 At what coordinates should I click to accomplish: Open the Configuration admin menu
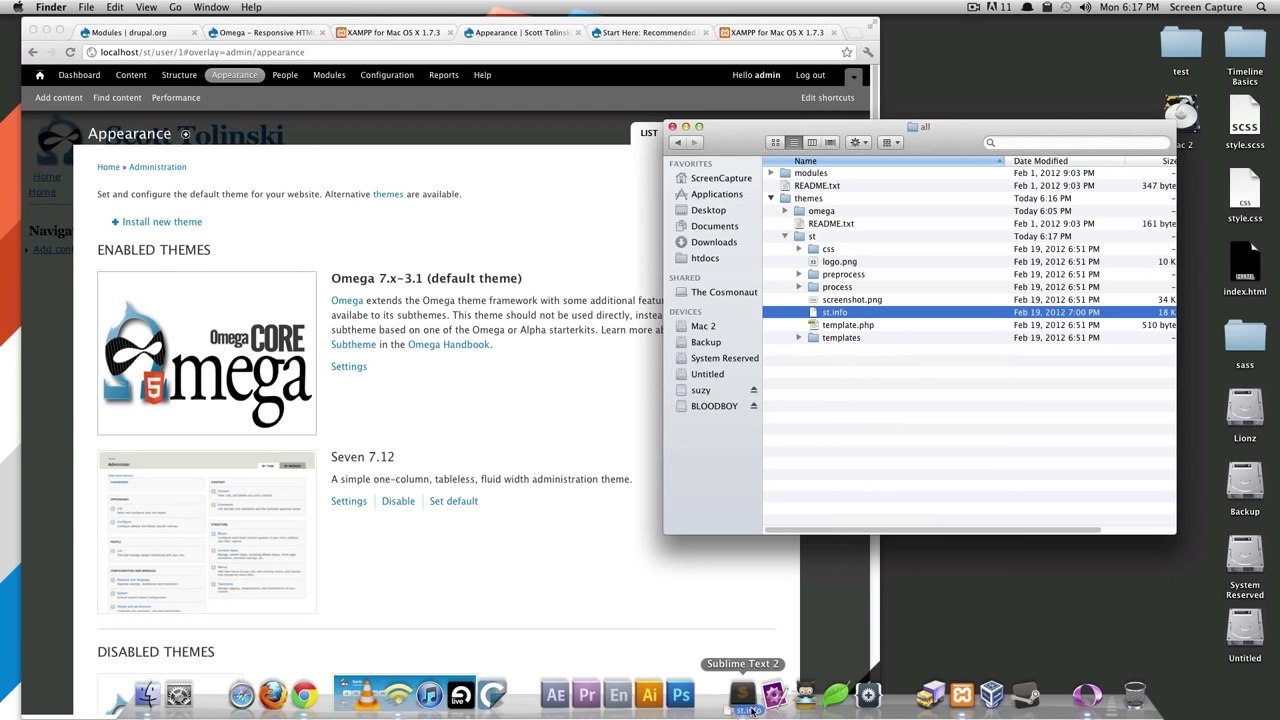pyautogui.click(x=387, y=75)
